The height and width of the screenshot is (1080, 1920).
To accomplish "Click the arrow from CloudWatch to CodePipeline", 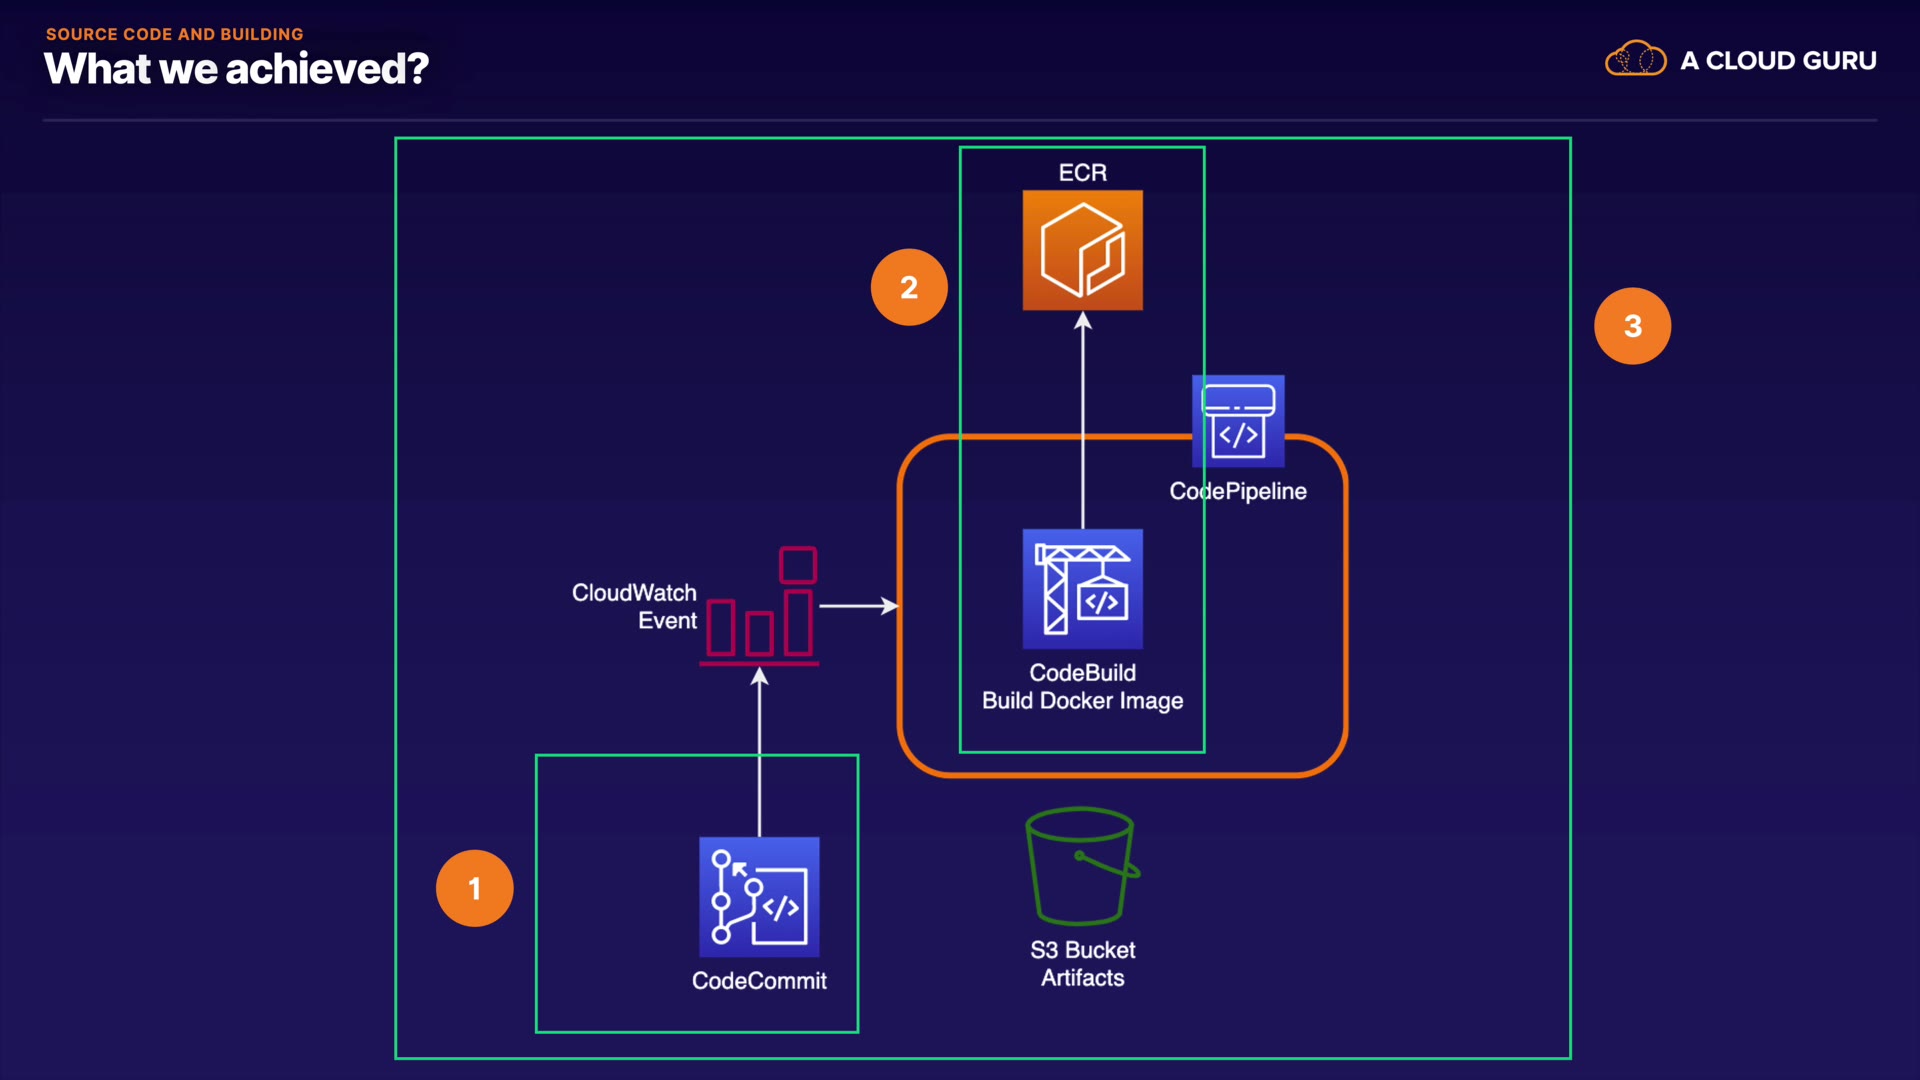I will [857, 606].
